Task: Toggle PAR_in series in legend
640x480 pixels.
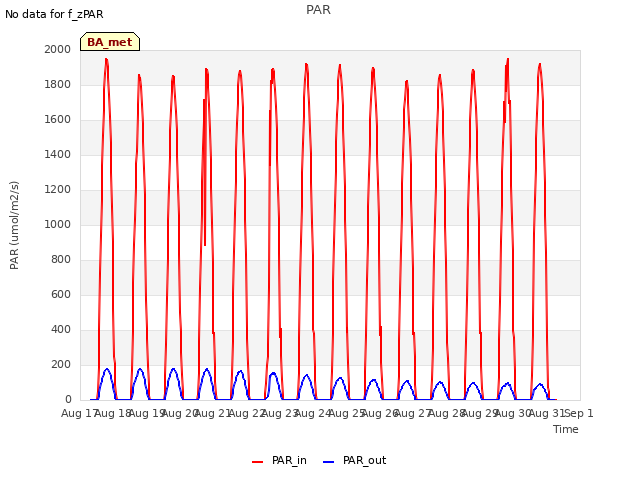Action: [280, 461]
